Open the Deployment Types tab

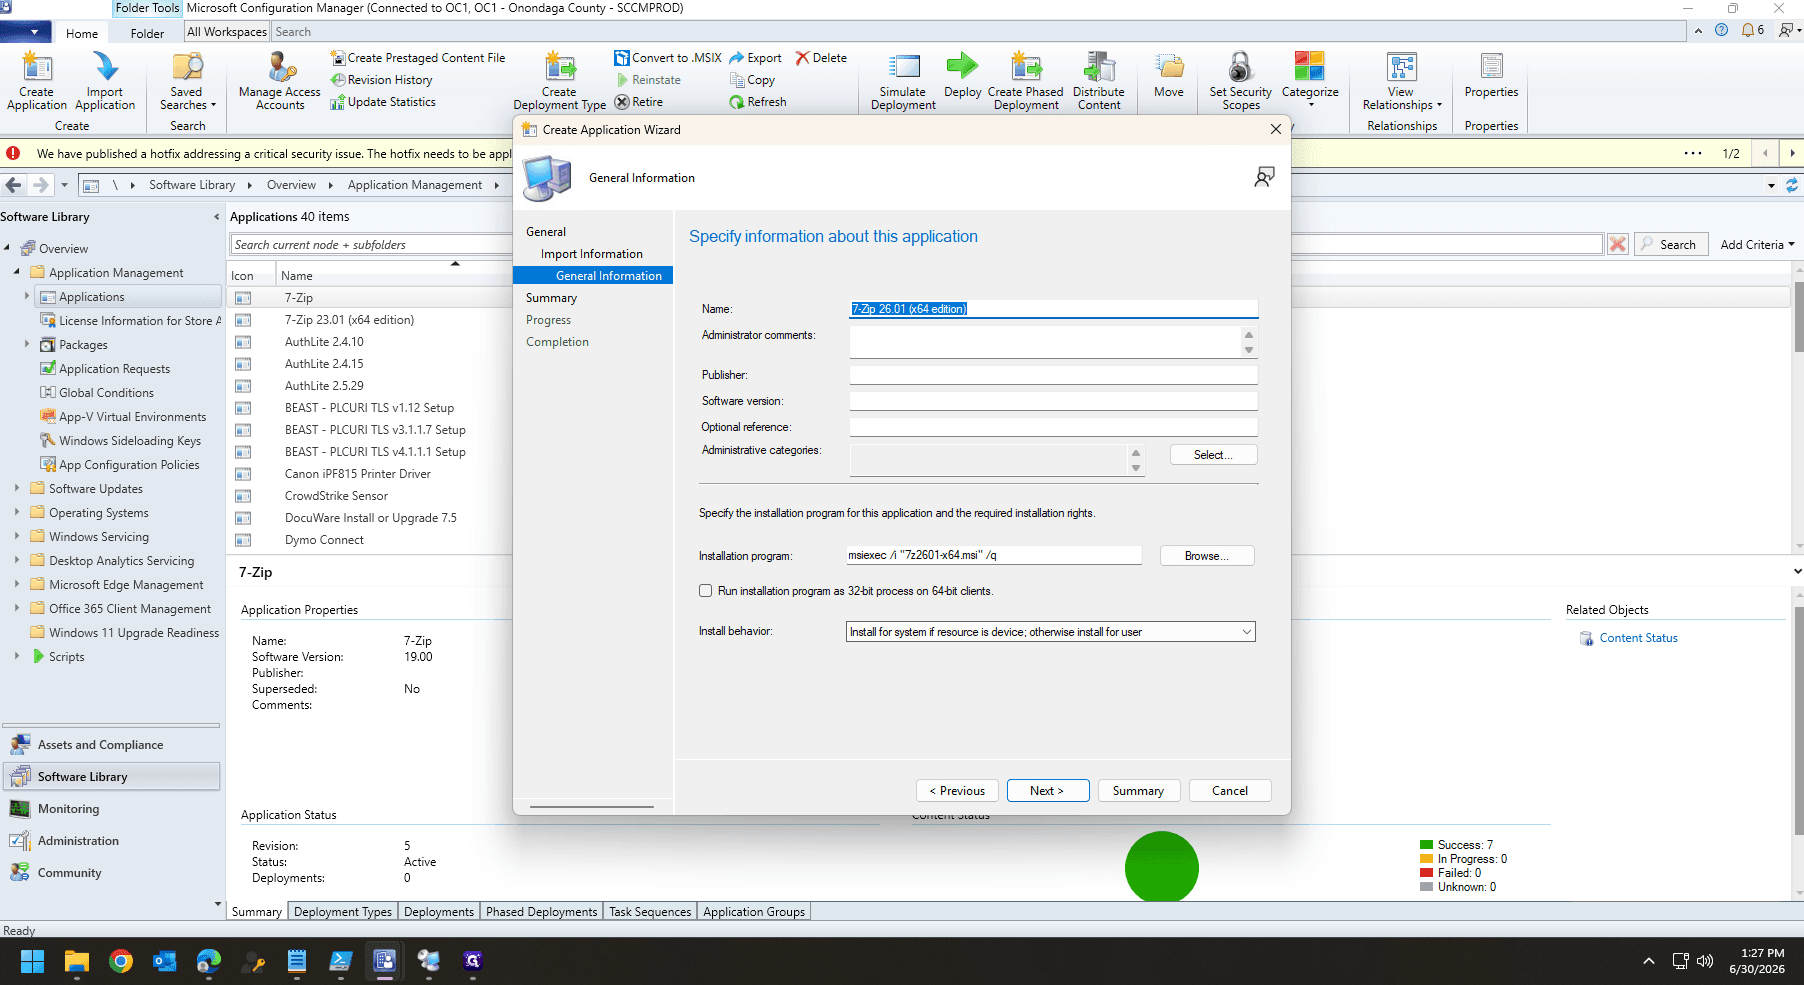[343, 912]
